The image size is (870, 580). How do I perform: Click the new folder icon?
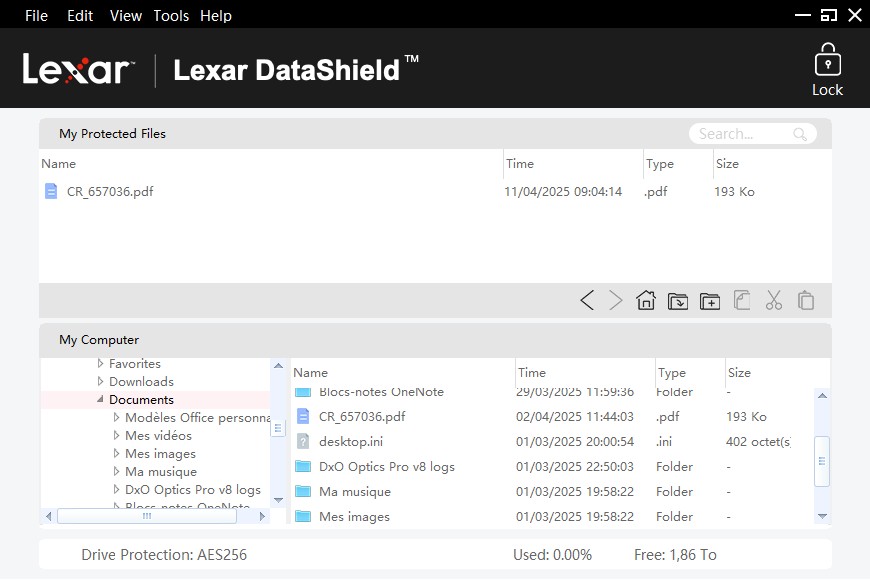coord(710,301)
